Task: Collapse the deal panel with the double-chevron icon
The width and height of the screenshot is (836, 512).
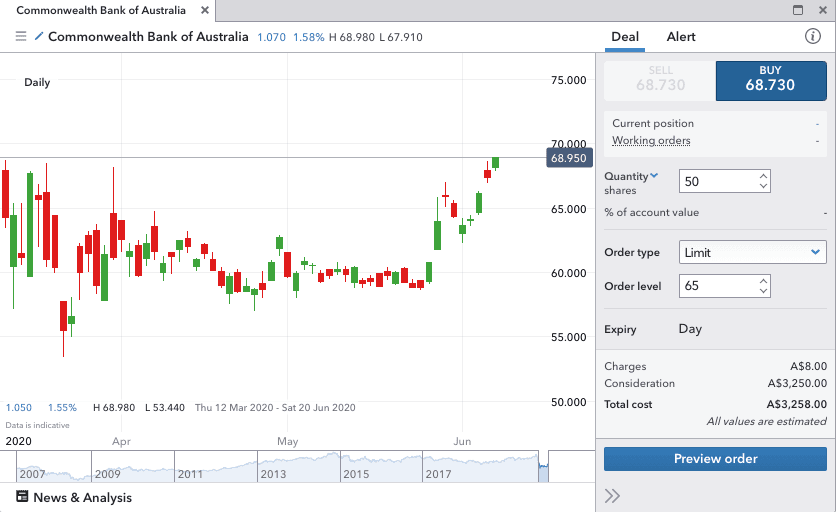Action: pos(613,495)
